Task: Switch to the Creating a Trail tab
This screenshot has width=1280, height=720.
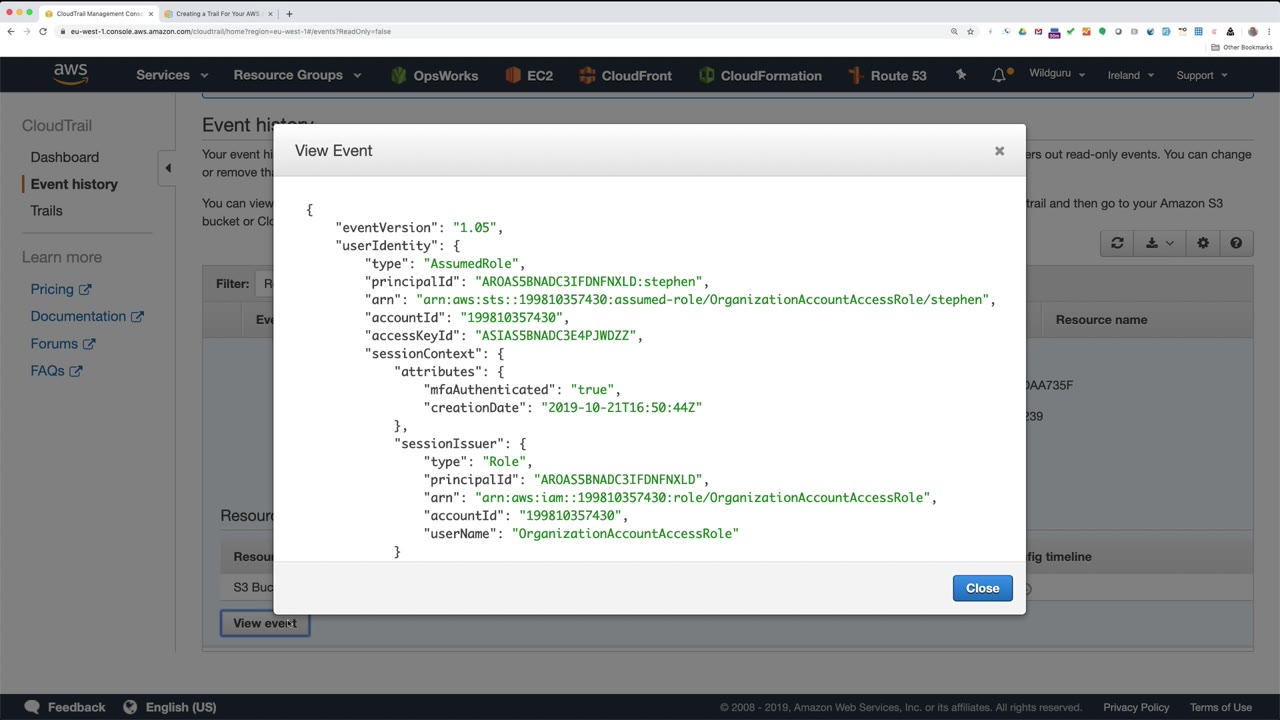Action: point(217,14)
